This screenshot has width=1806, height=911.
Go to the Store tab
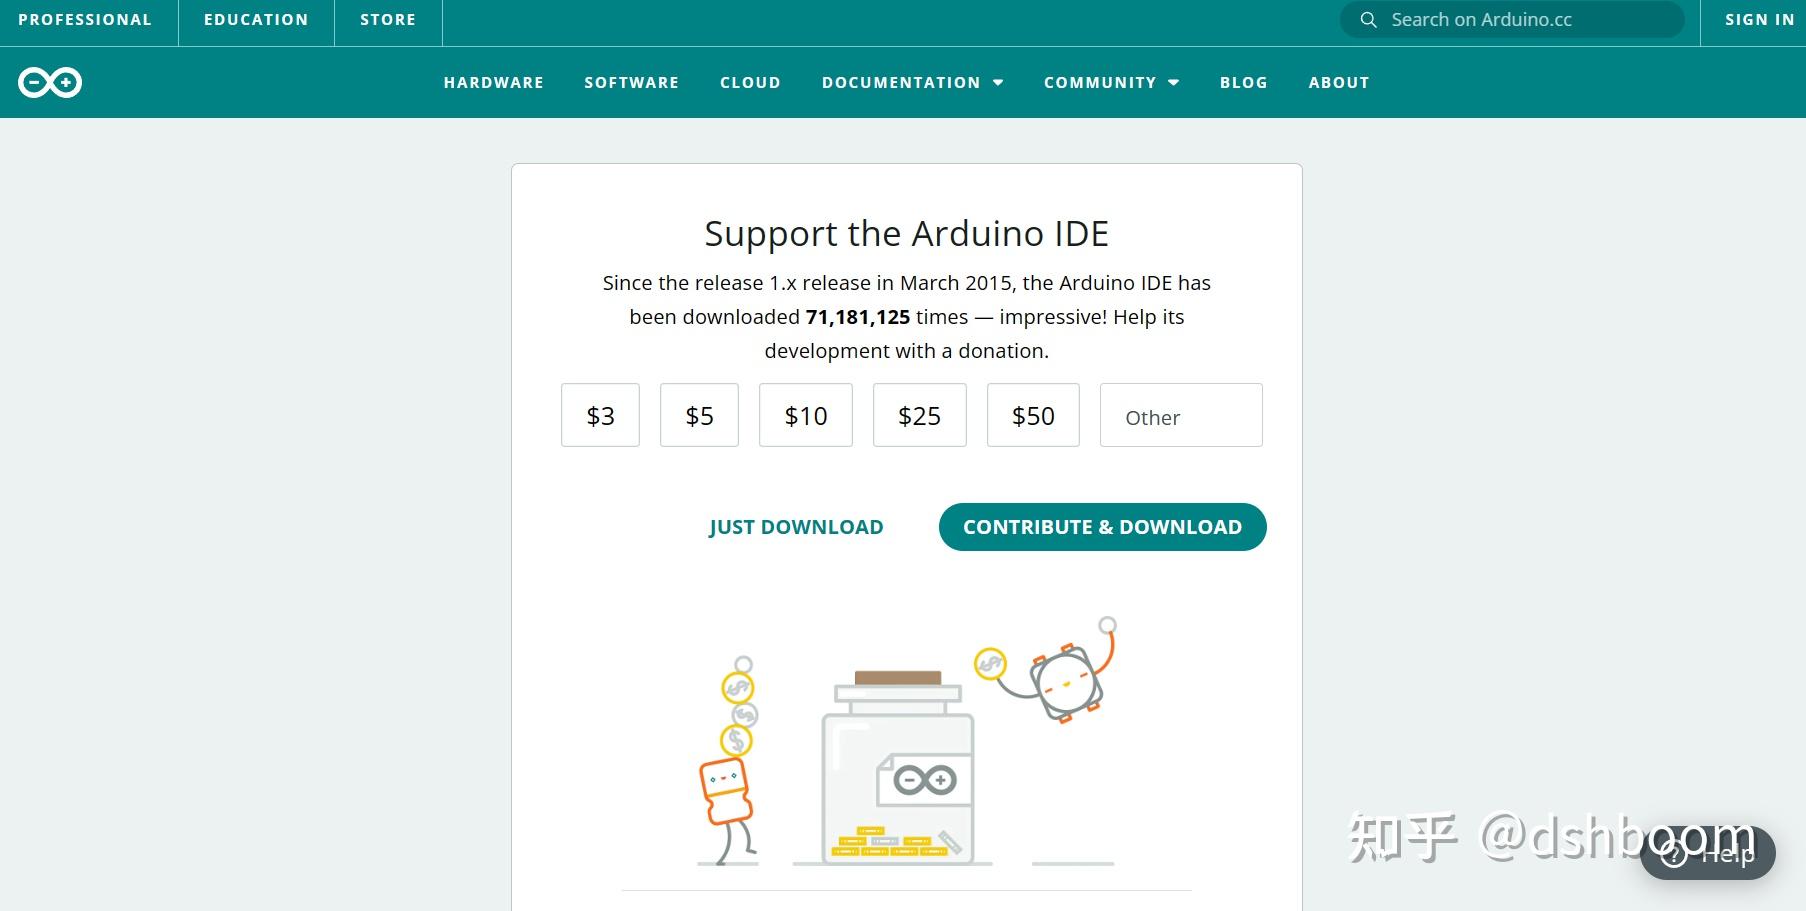388,20
